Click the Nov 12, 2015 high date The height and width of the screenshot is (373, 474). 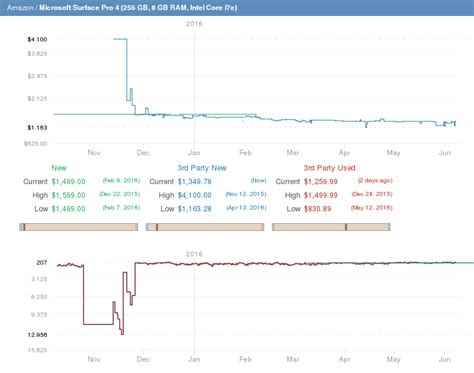pyautogui.click(x=246, y=194)
